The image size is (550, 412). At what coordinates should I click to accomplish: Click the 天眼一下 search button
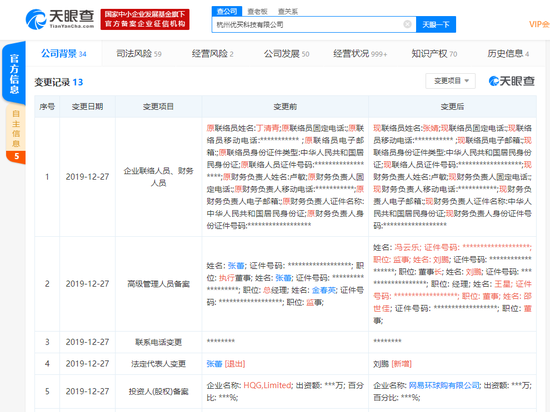pyautogui.click(x=436, y=25)
